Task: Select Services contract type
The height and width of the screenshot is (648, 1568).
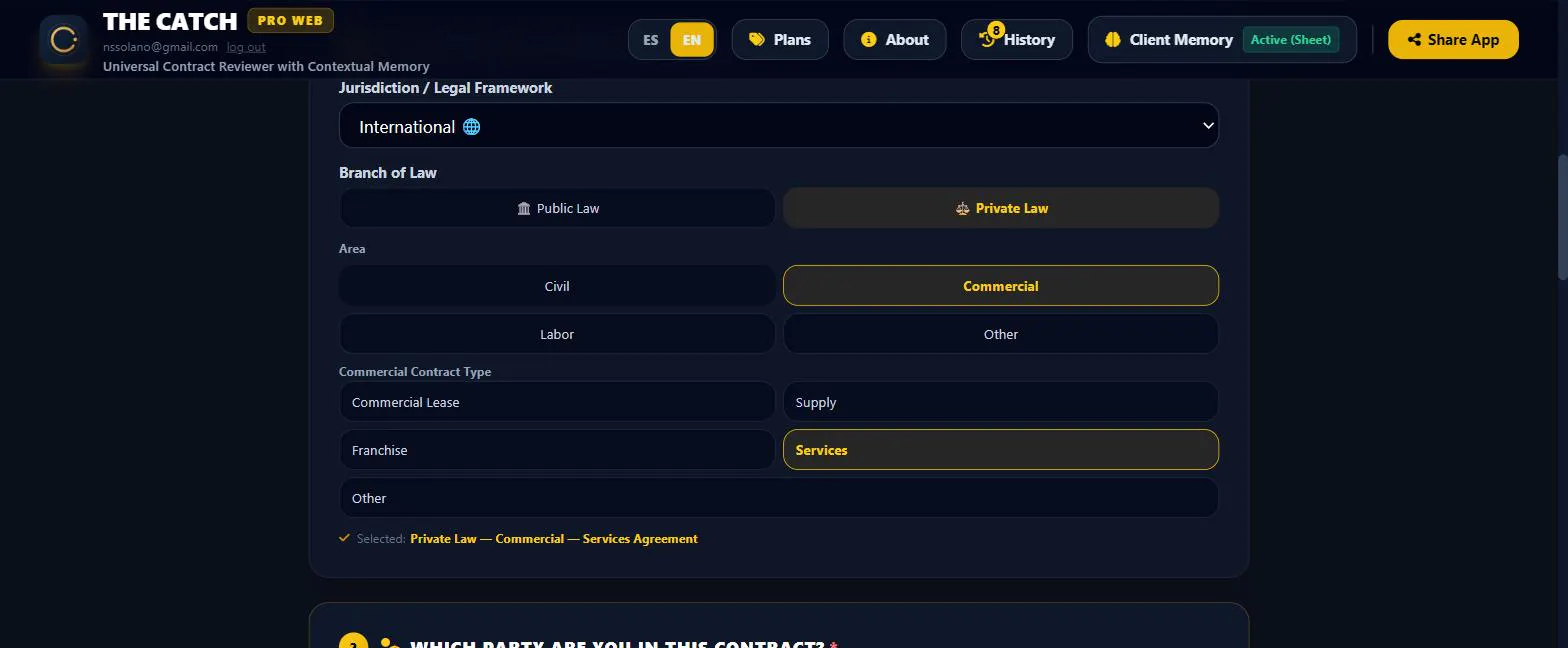Action: 1001,450
